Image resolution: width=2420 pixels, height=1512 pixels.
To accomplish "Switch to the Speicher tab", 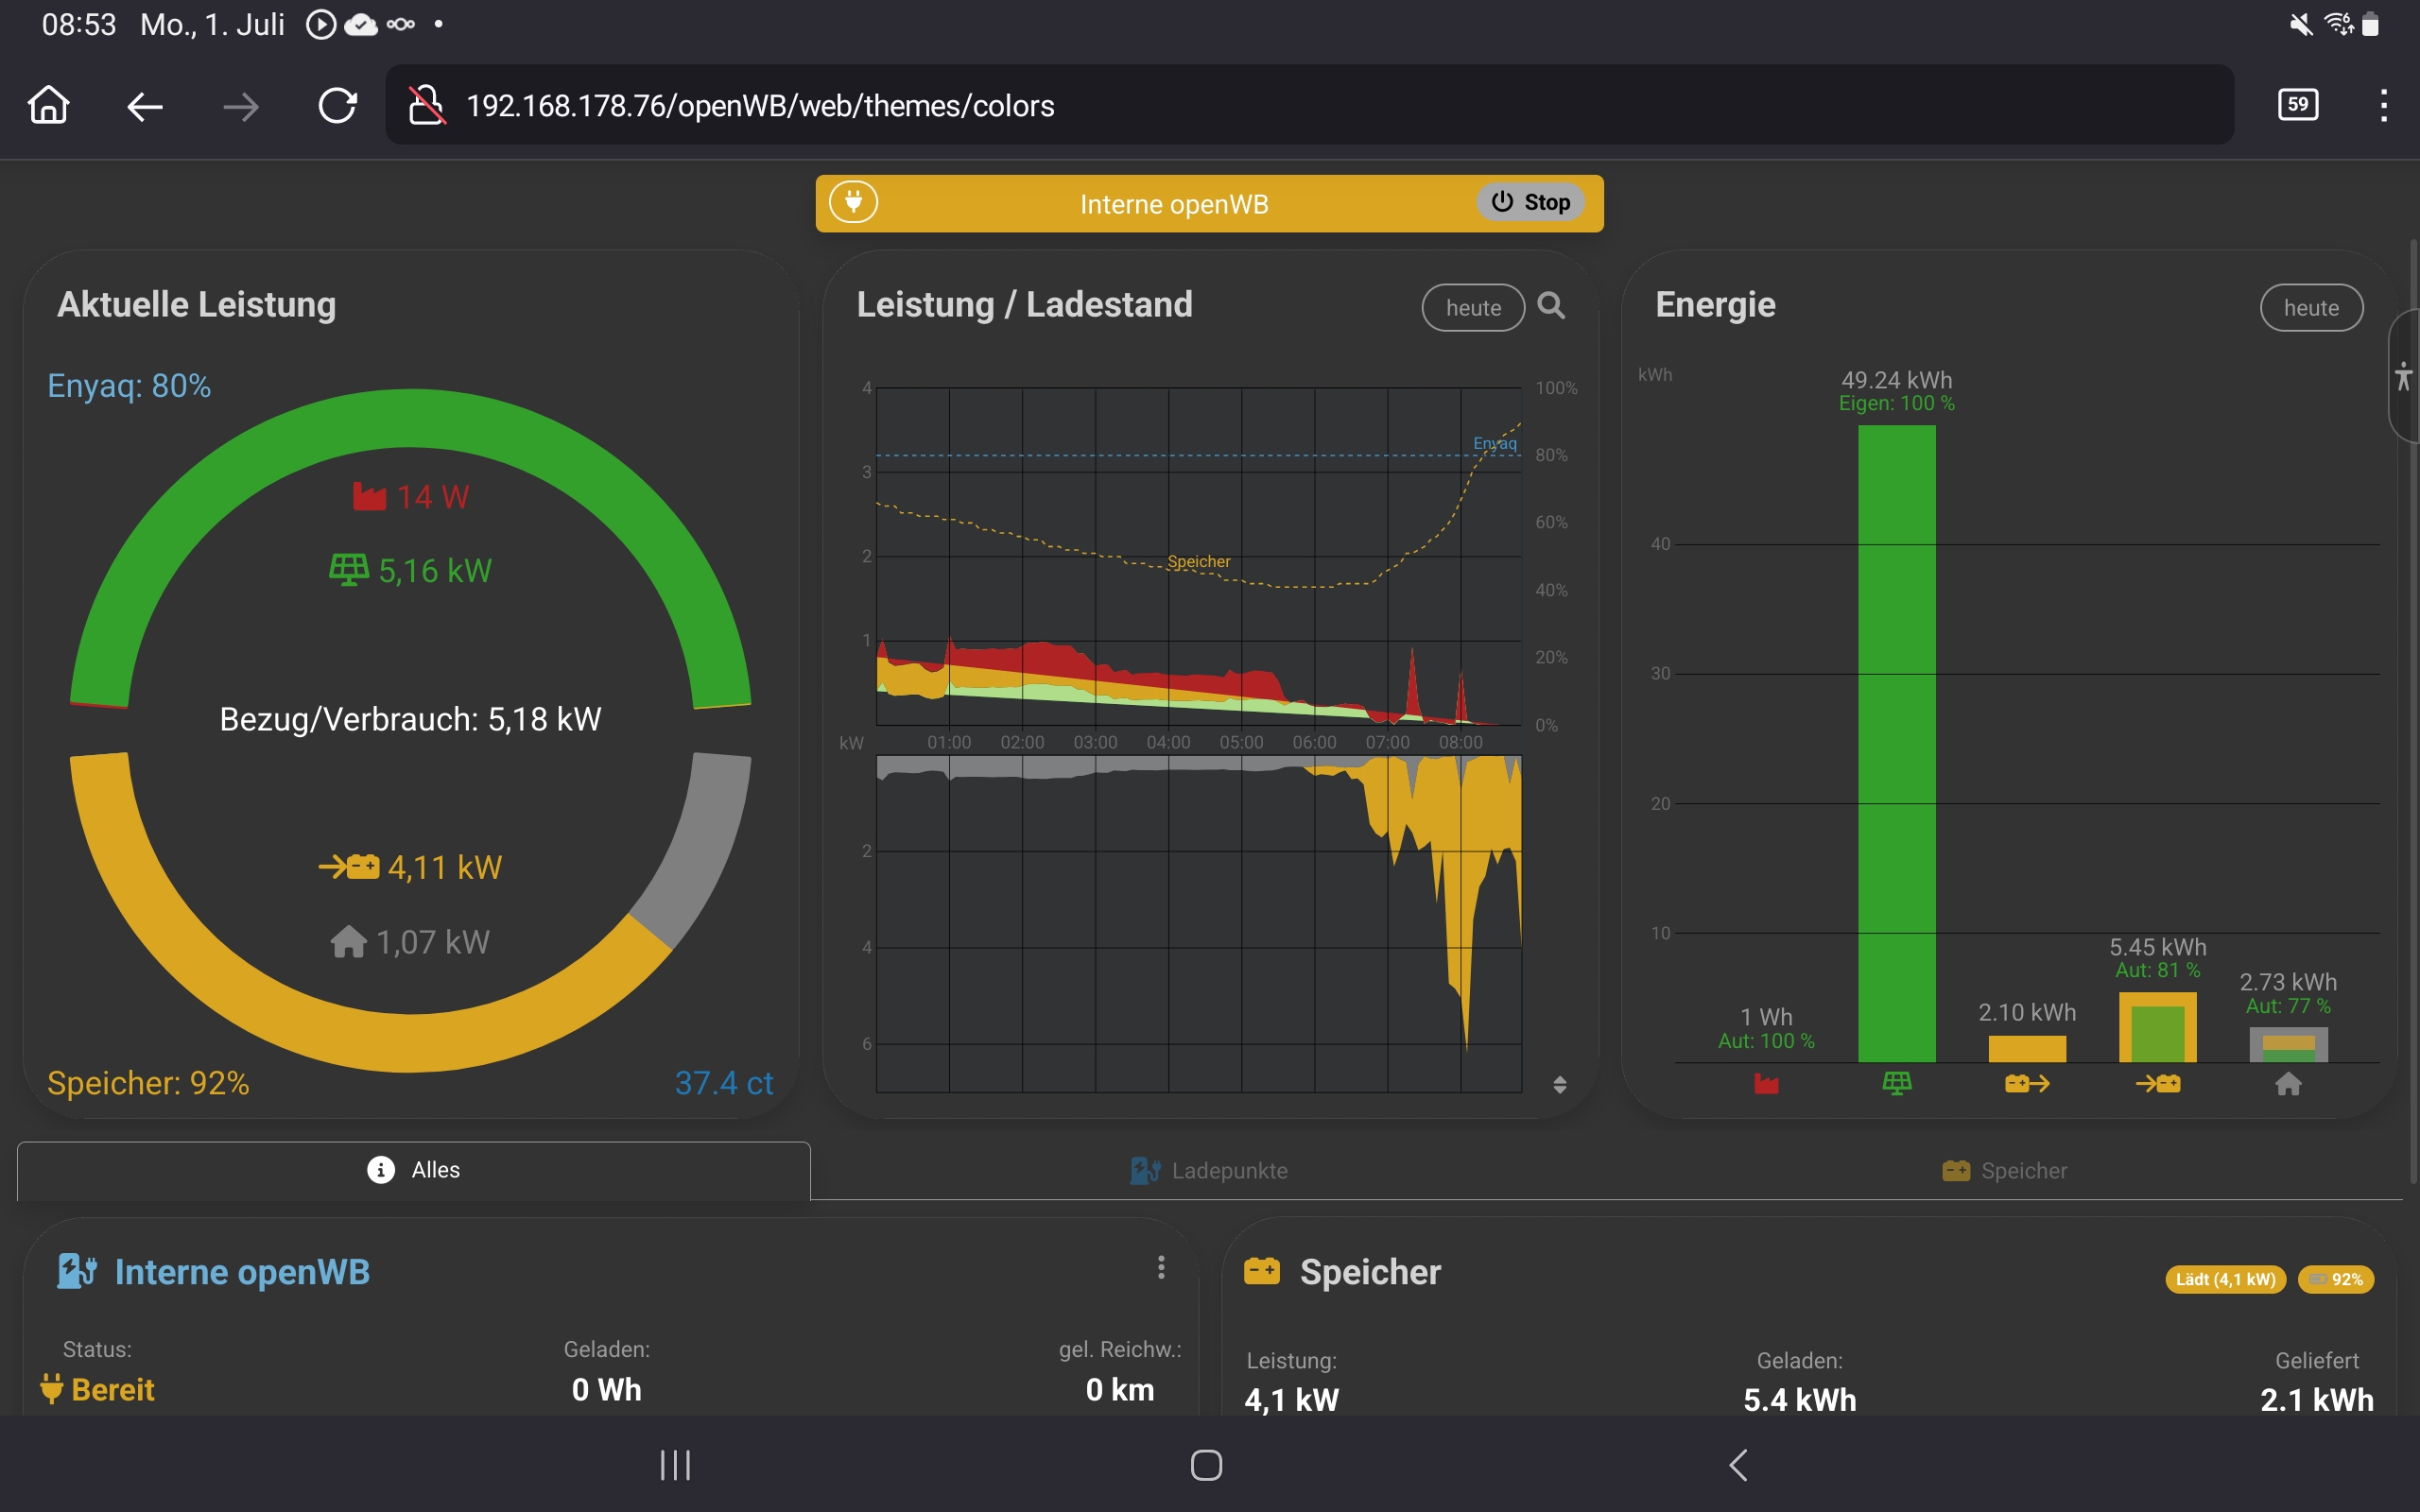I will coord(2005,1170).
